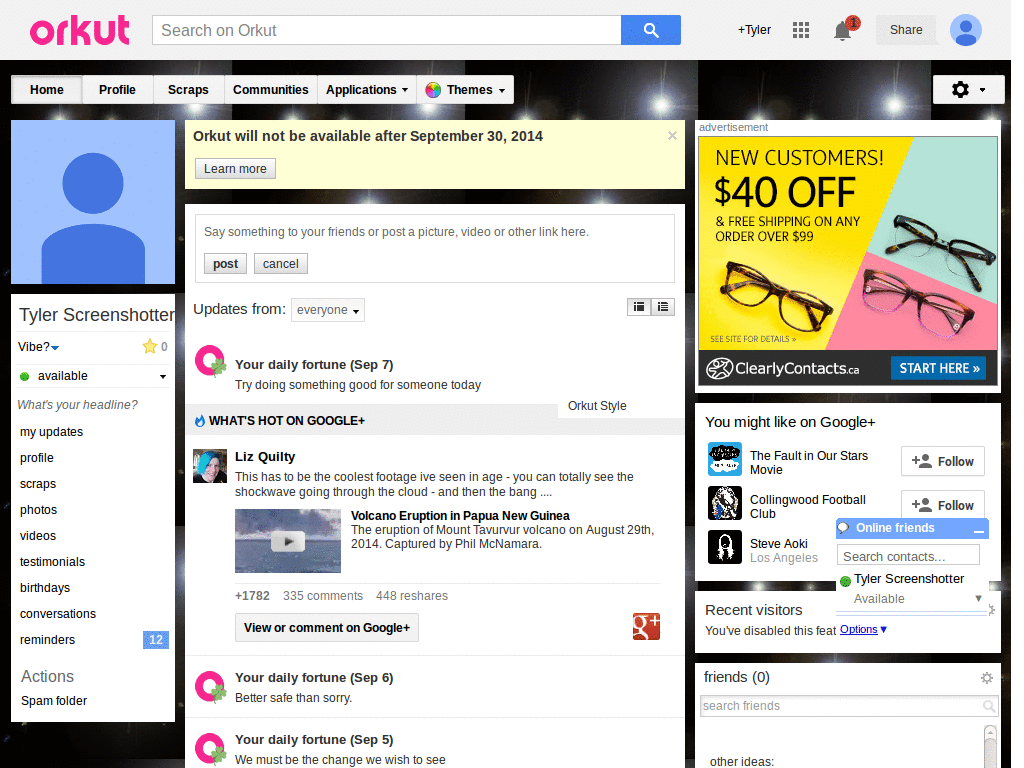This screenshot has width=1024, height=768.
Task: Open the Communities tab
Action: (x=270, y=89)
